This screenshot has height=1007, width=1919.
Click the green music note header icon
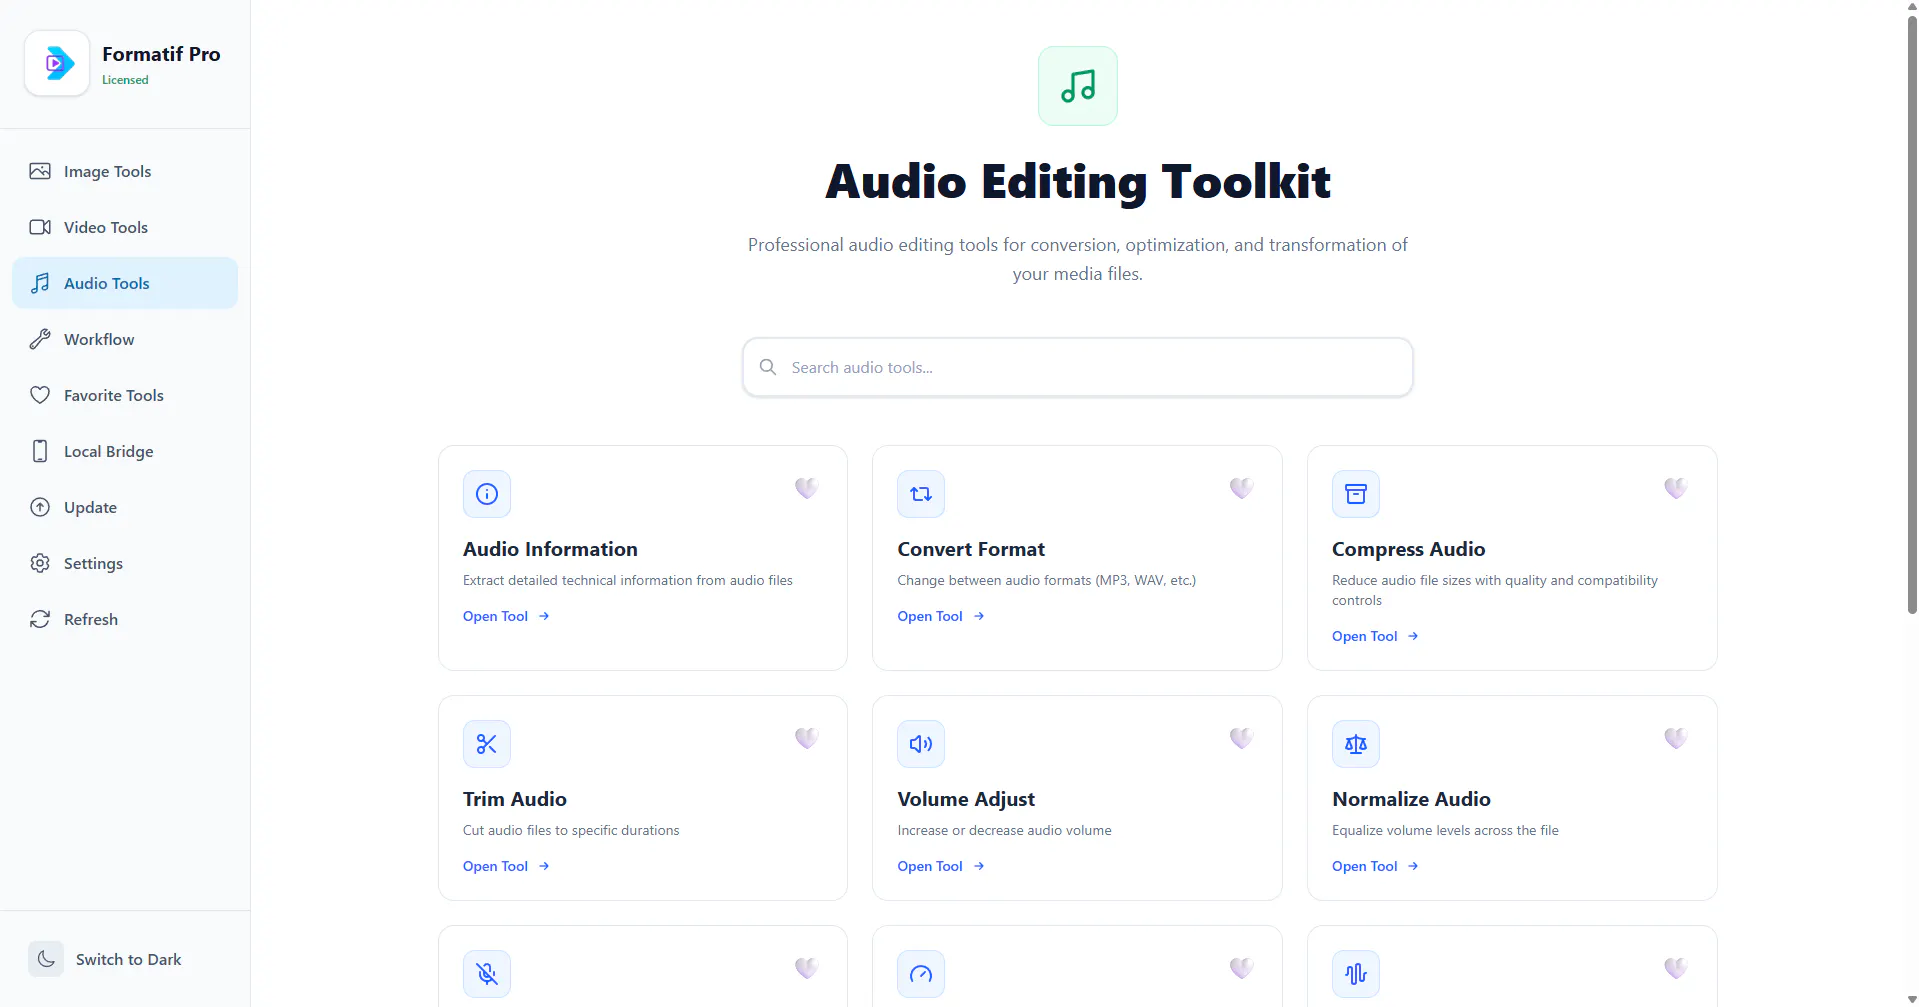[1077, 86]
